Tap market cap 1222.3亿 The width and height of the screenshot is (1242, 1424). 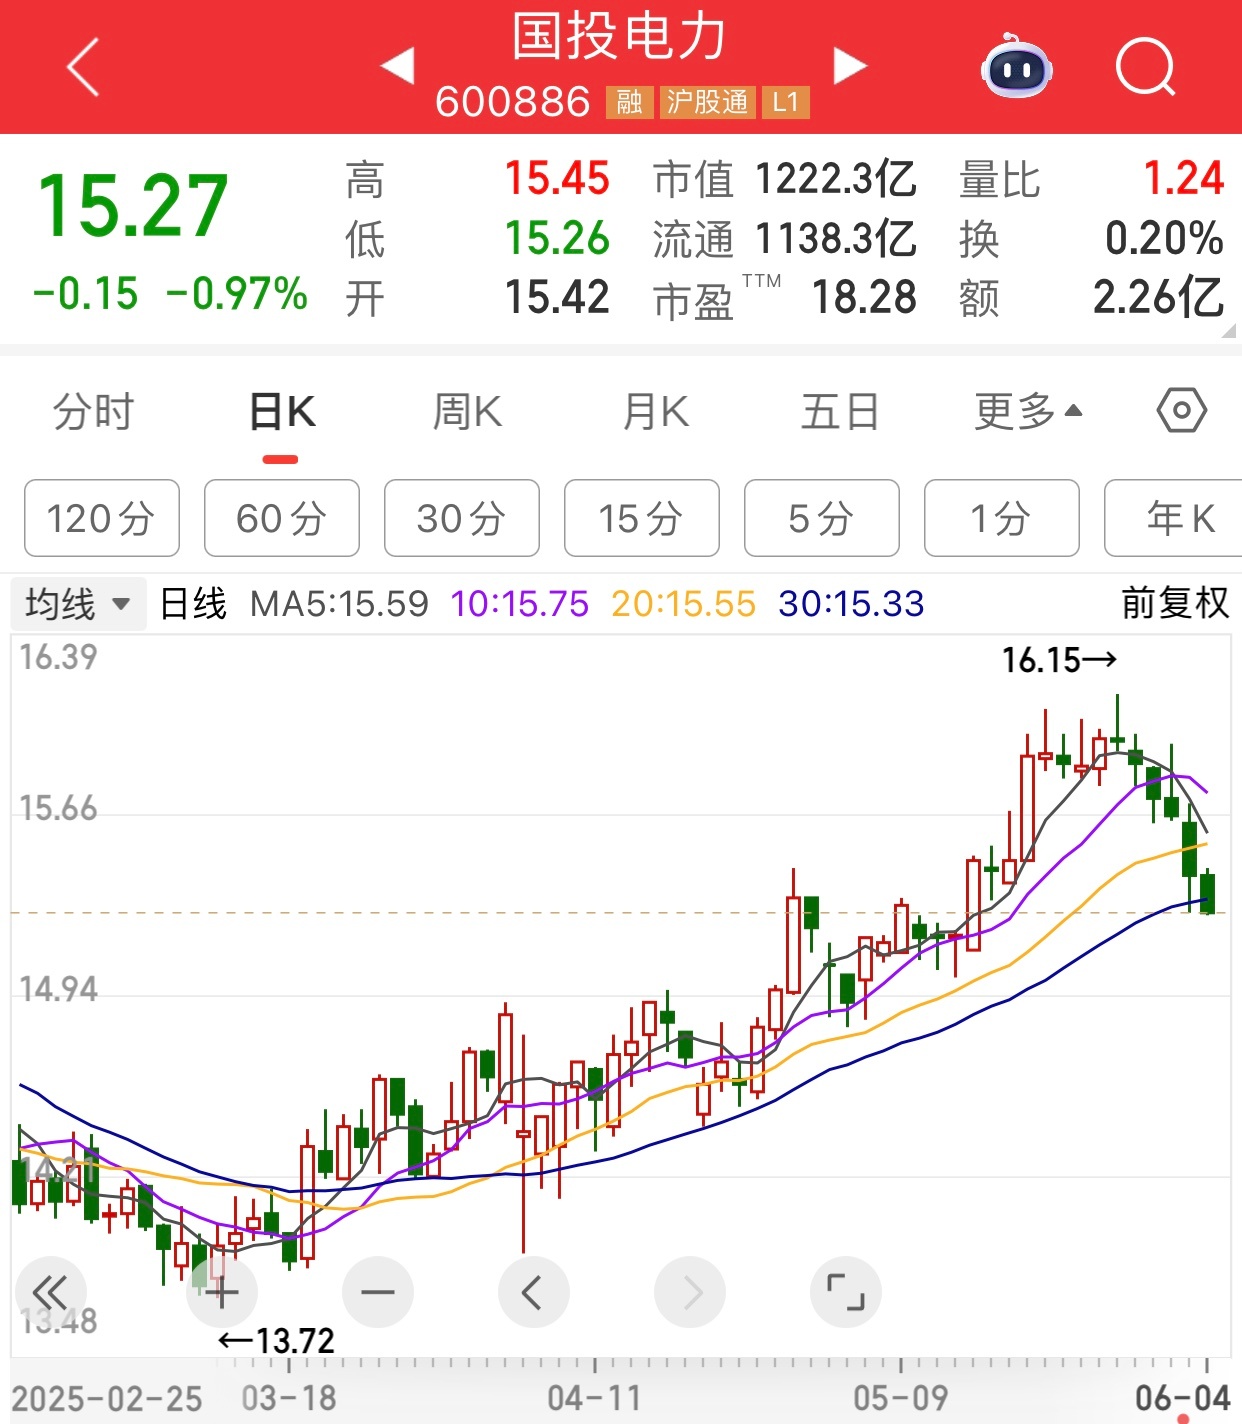coord(836,179)
